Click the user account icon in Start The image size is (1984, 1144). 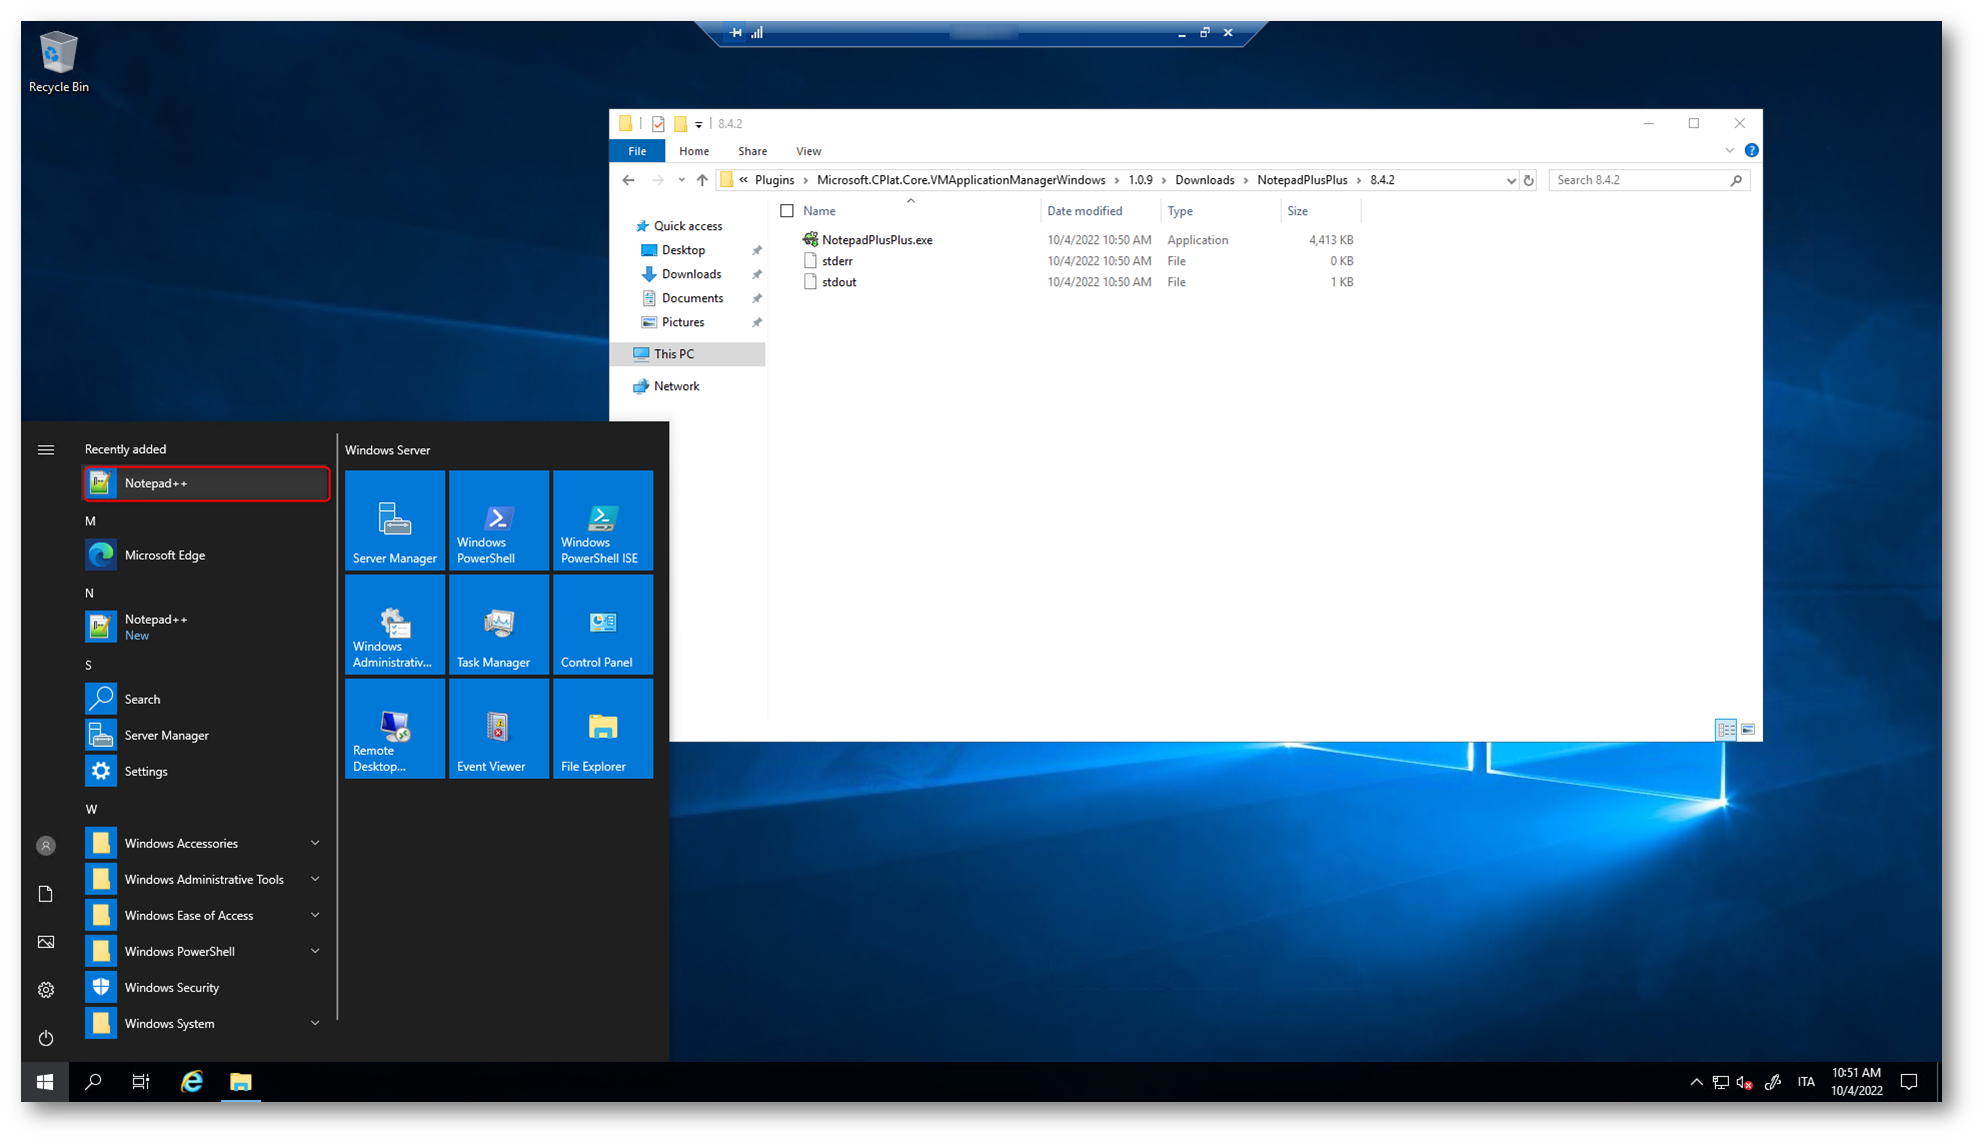point(46,846)
